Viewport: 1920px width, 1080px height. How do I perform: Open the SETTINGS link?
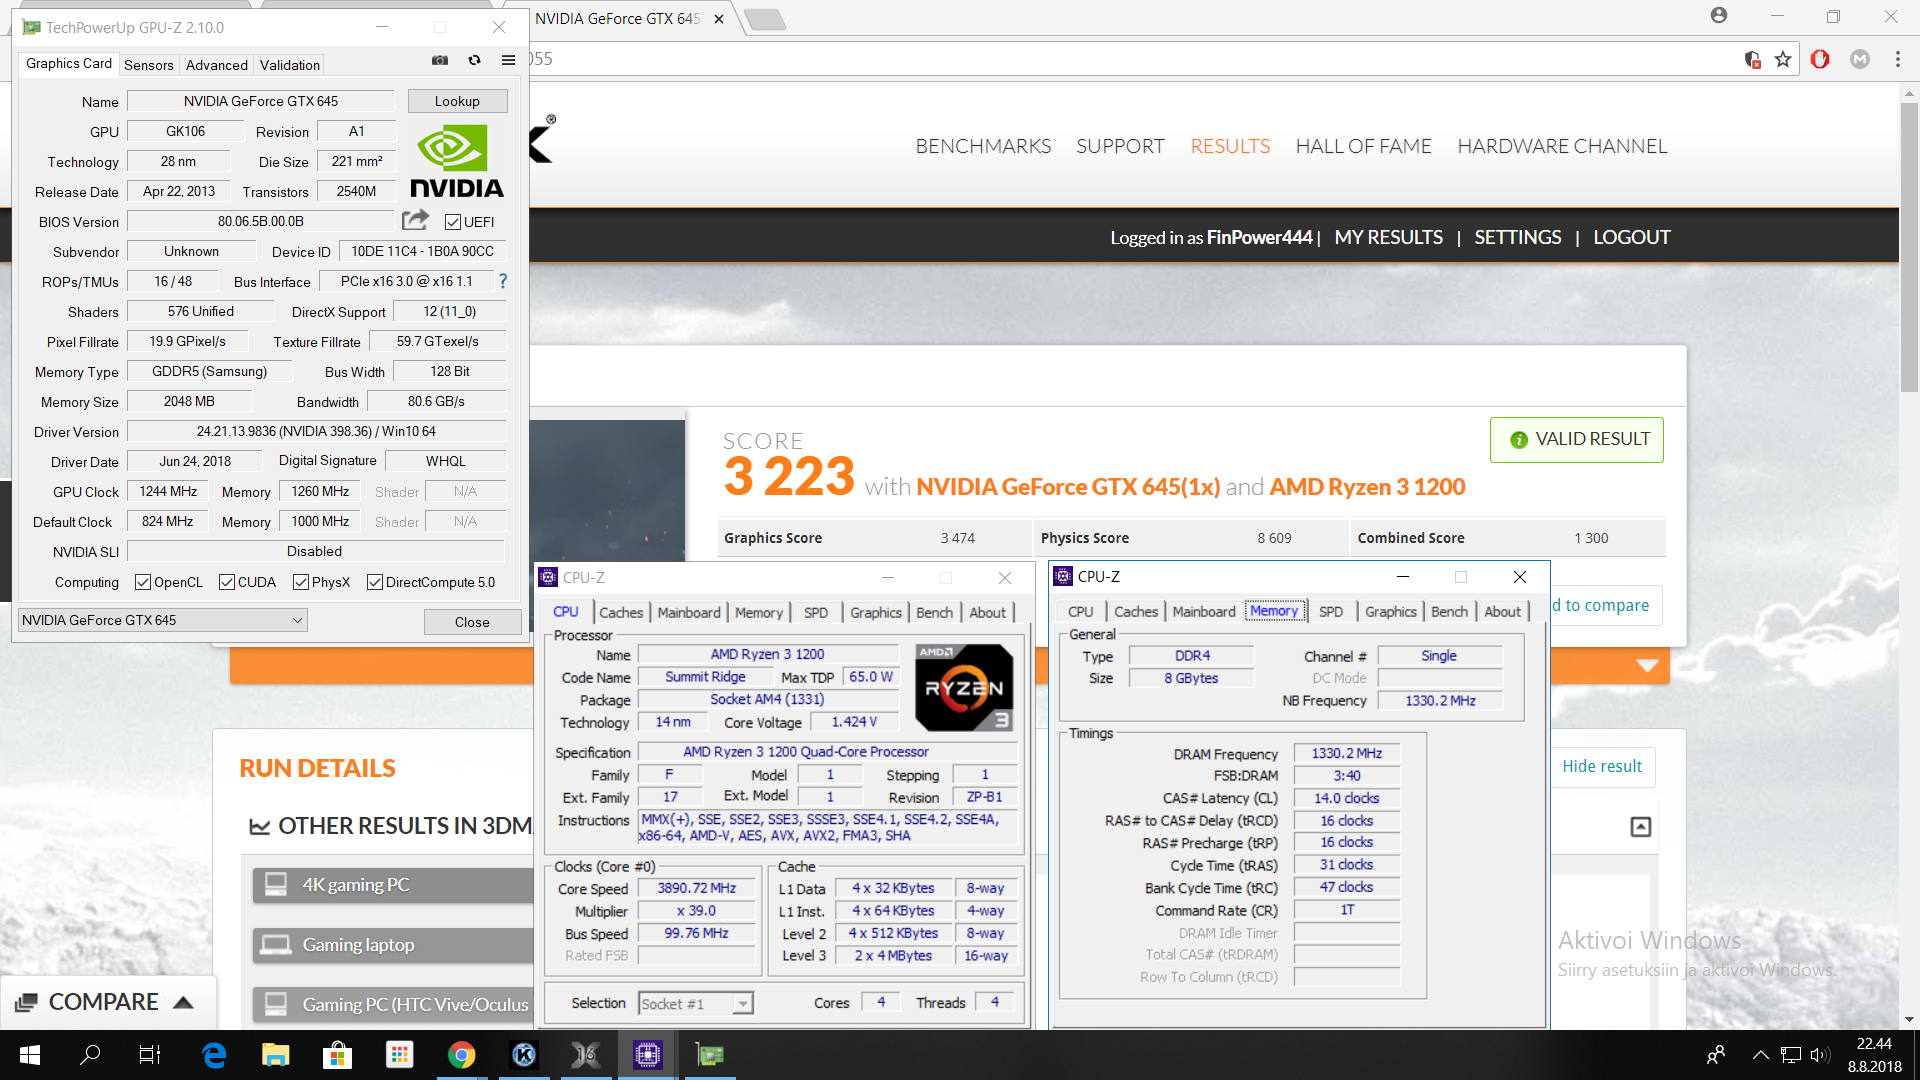[1517, 238]
